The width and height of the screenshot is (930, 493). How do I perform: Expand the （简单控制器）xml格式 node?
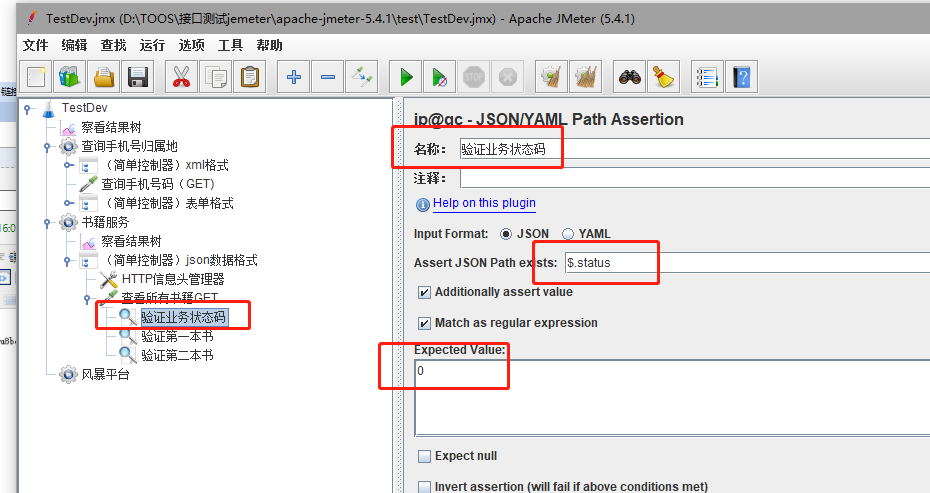click(x=68, y=166)
